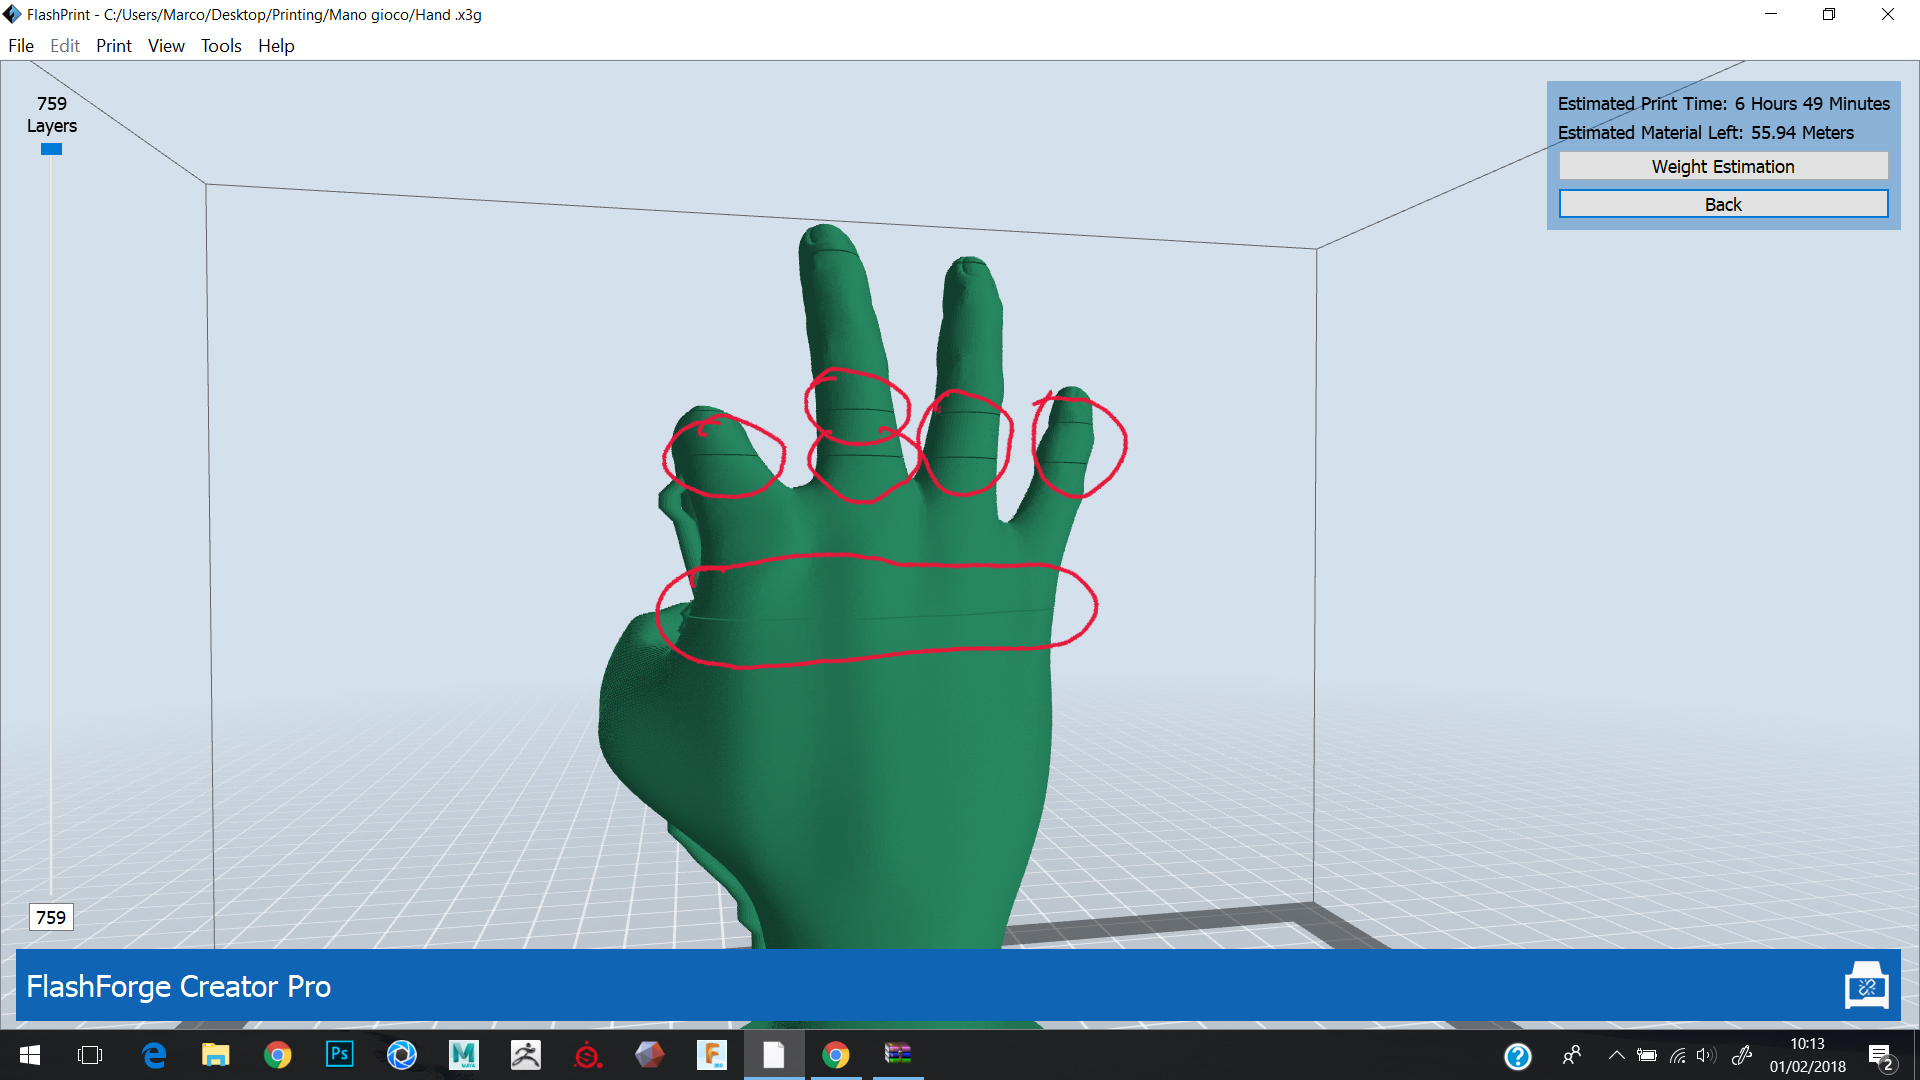Expand hidden system tray icons
1920x1080 pixels.
point(1616,1055)
